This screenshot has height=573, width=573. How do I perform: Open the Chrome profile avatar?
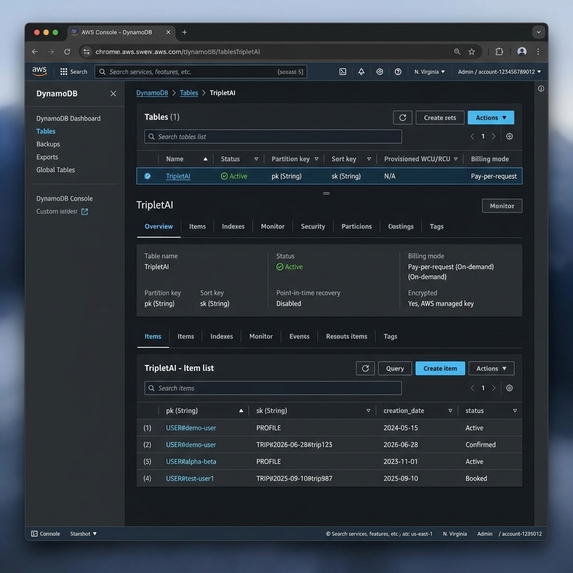pos(522,52)
